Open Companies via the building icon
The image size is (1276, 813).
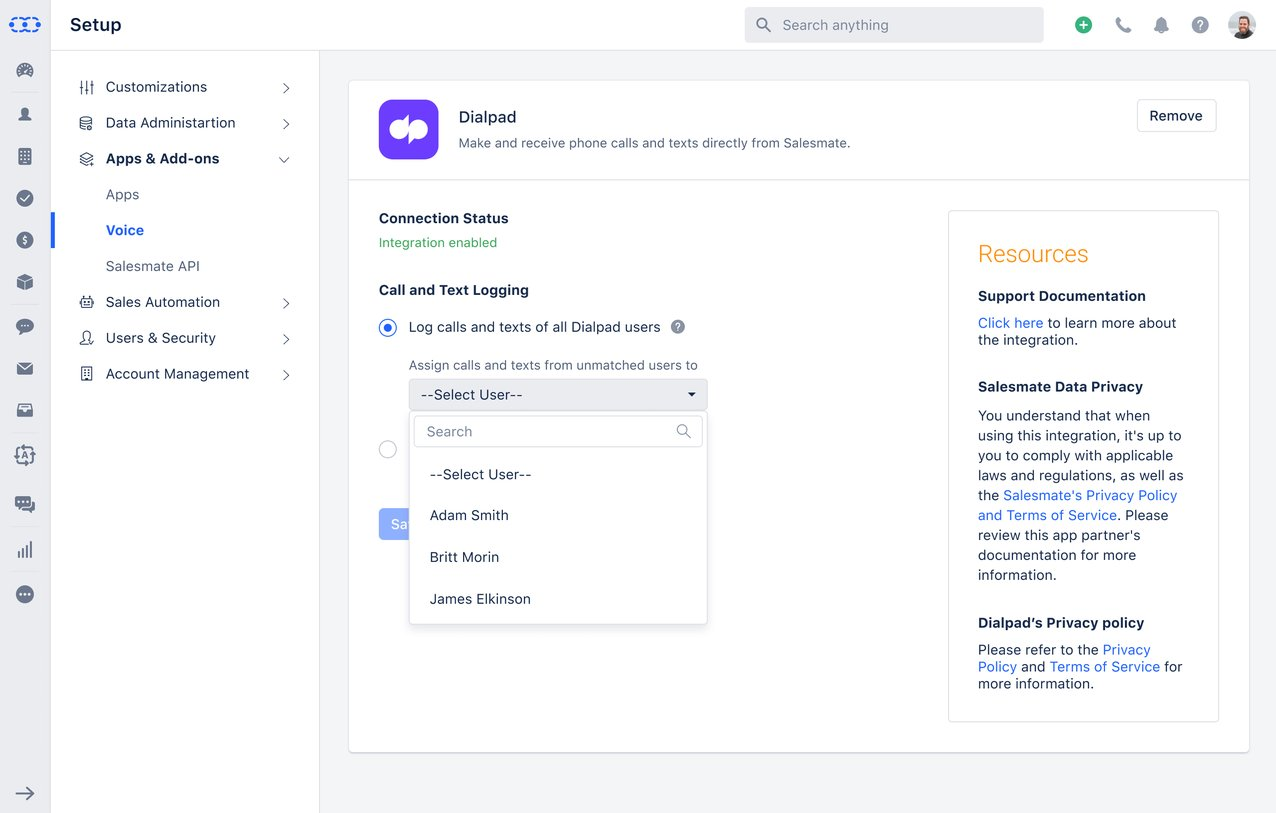point(25,156)
